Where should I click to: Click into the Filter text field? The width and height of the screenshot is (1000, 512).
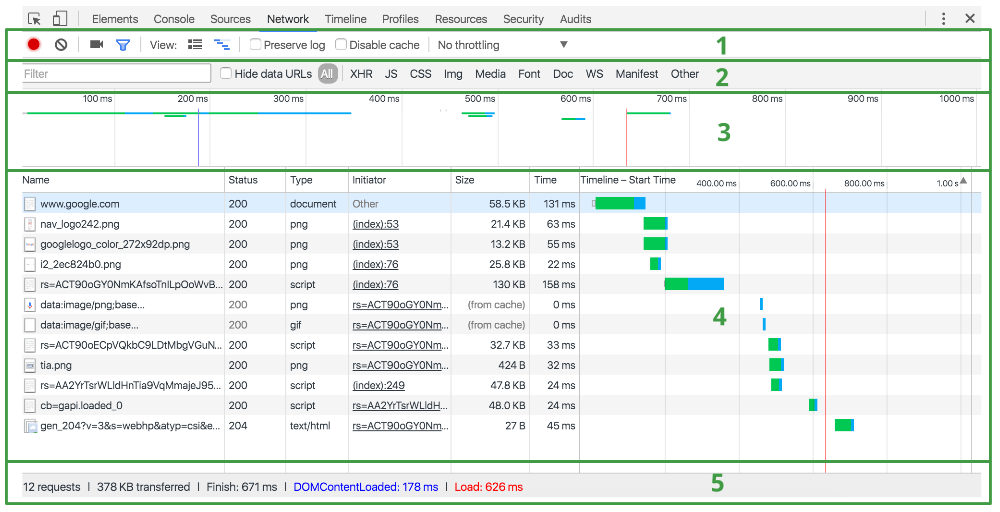116,74
